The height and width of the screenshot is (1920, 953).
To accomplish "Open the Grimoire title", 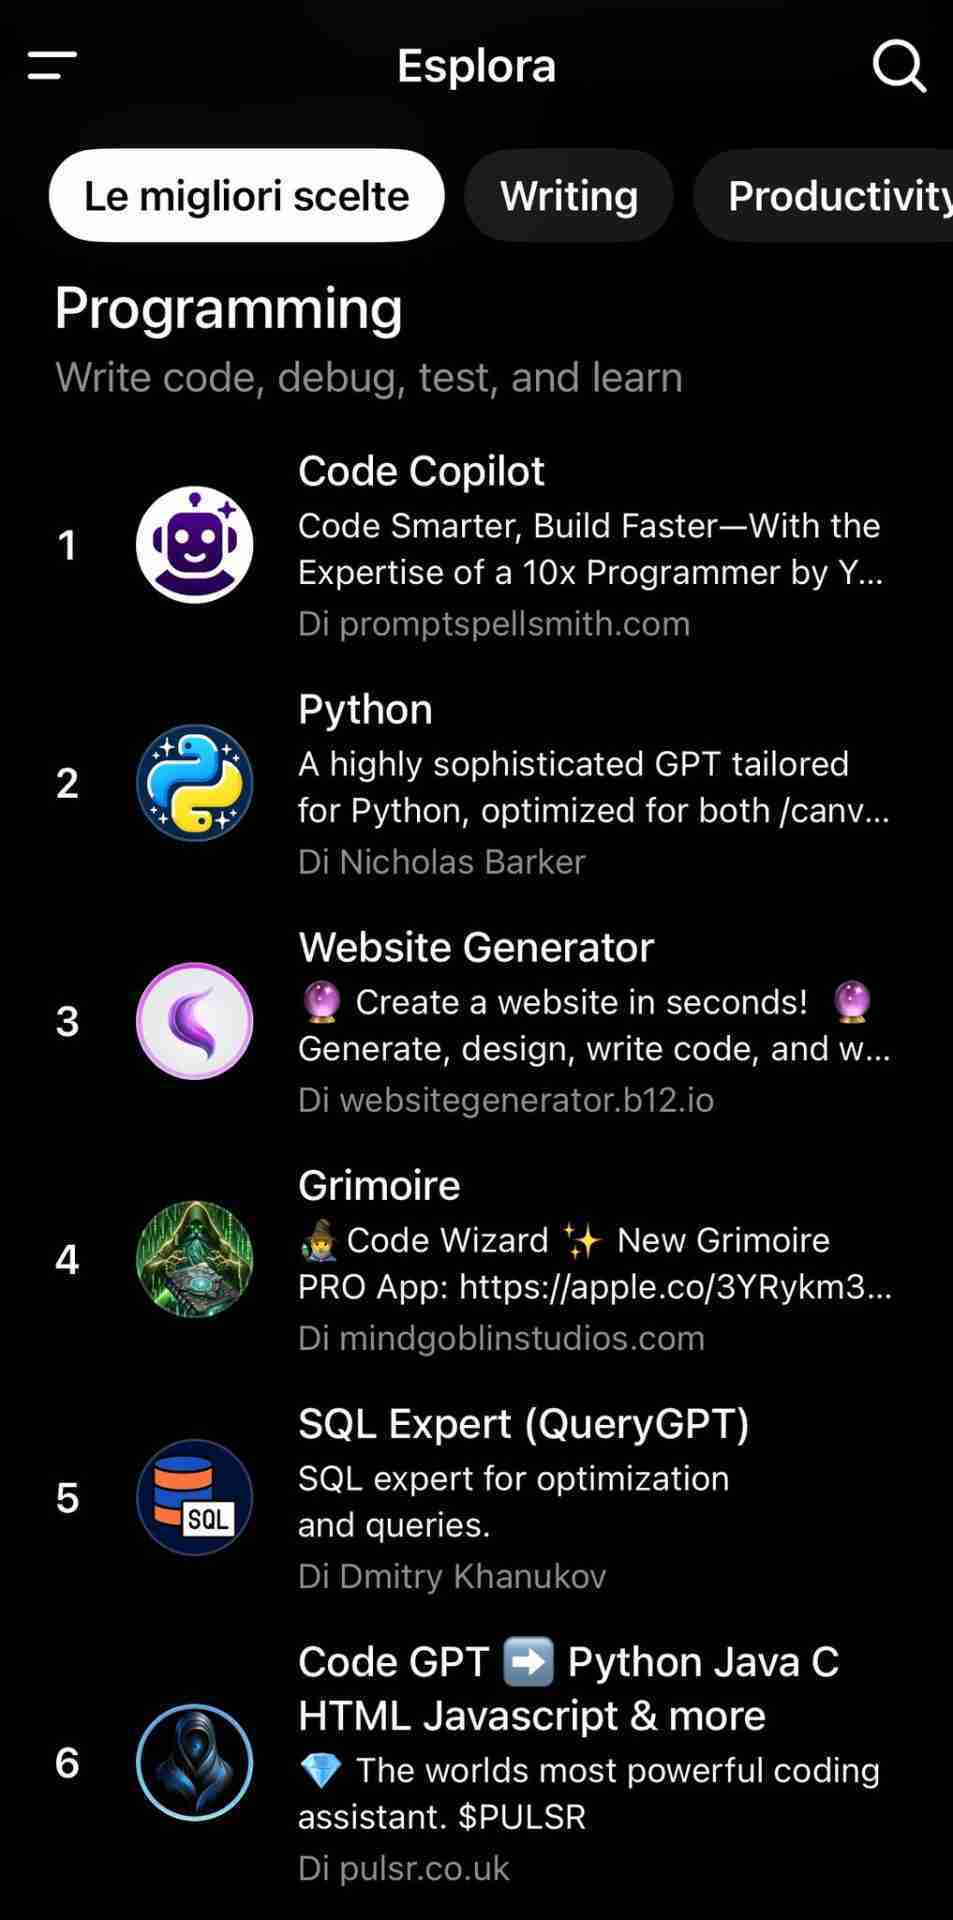I will tap(379, 1185).
